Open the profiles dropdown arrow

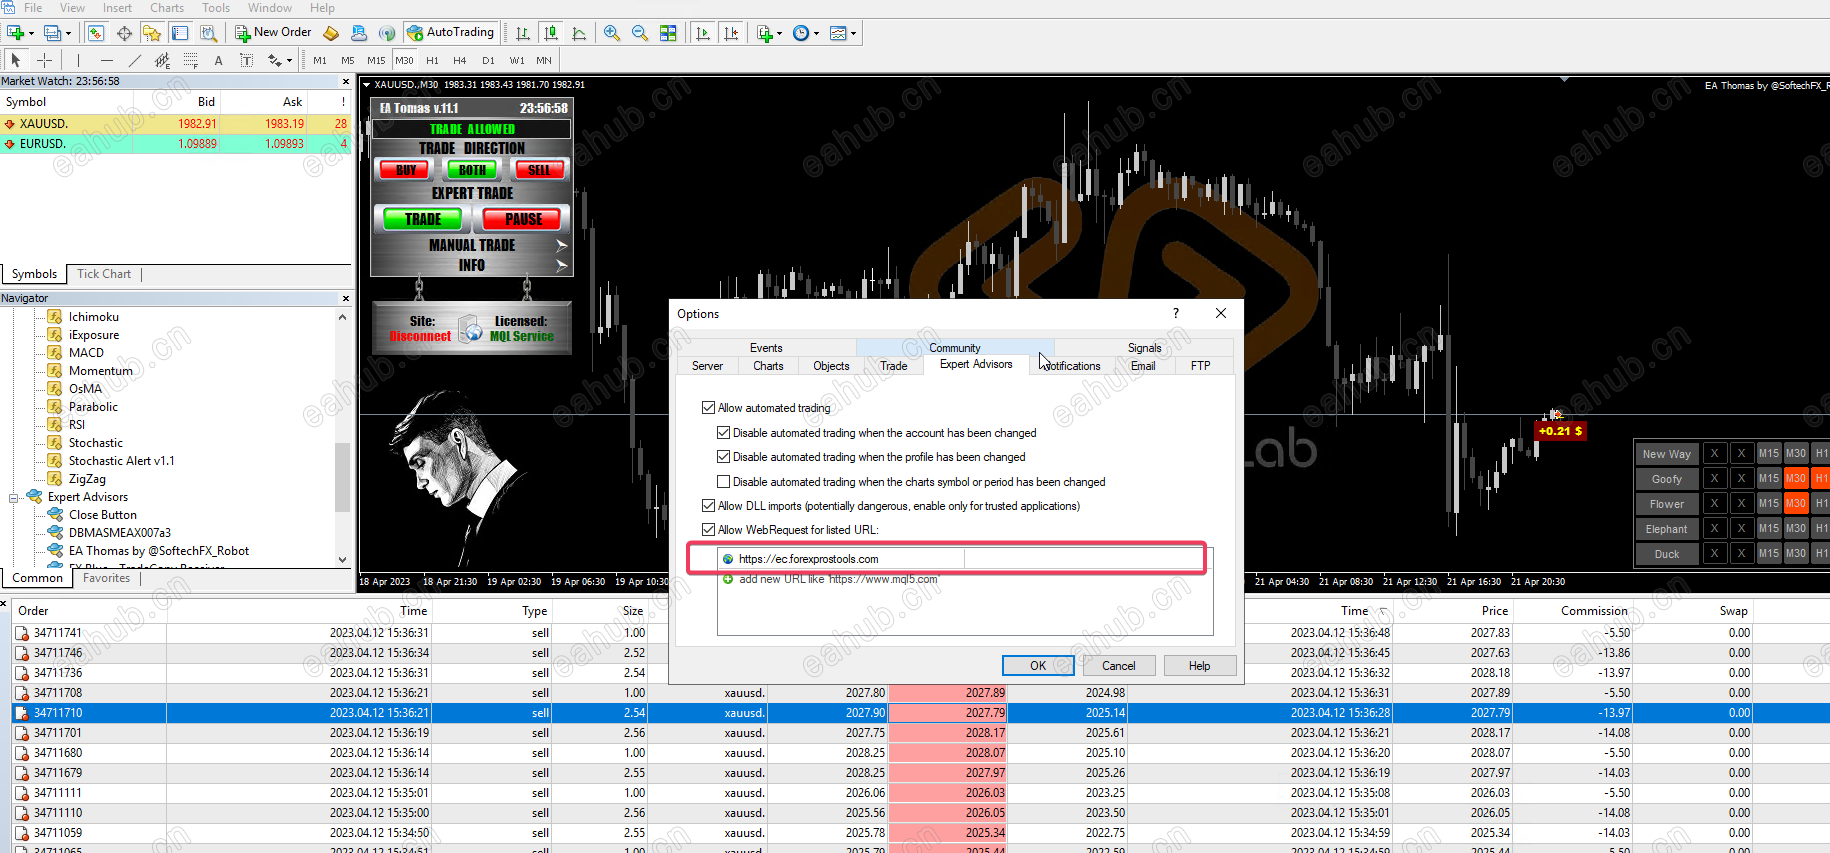click(68, 34)
